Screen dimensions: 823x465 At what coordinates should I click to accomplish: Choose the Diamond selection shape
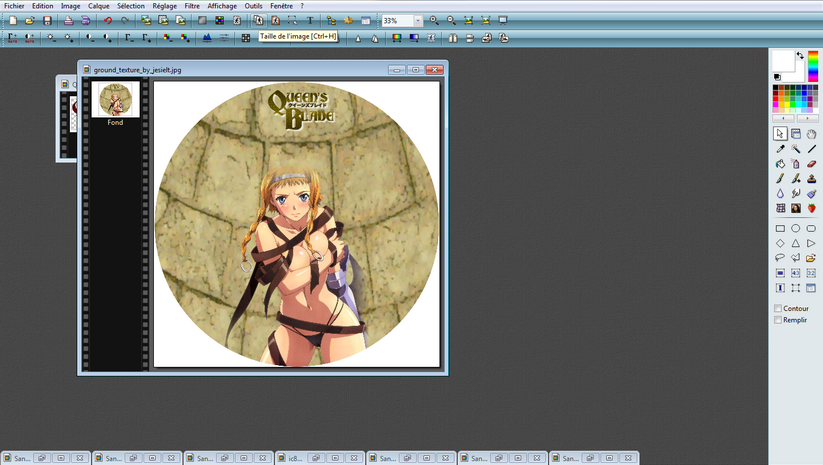[x=780, y=243]
